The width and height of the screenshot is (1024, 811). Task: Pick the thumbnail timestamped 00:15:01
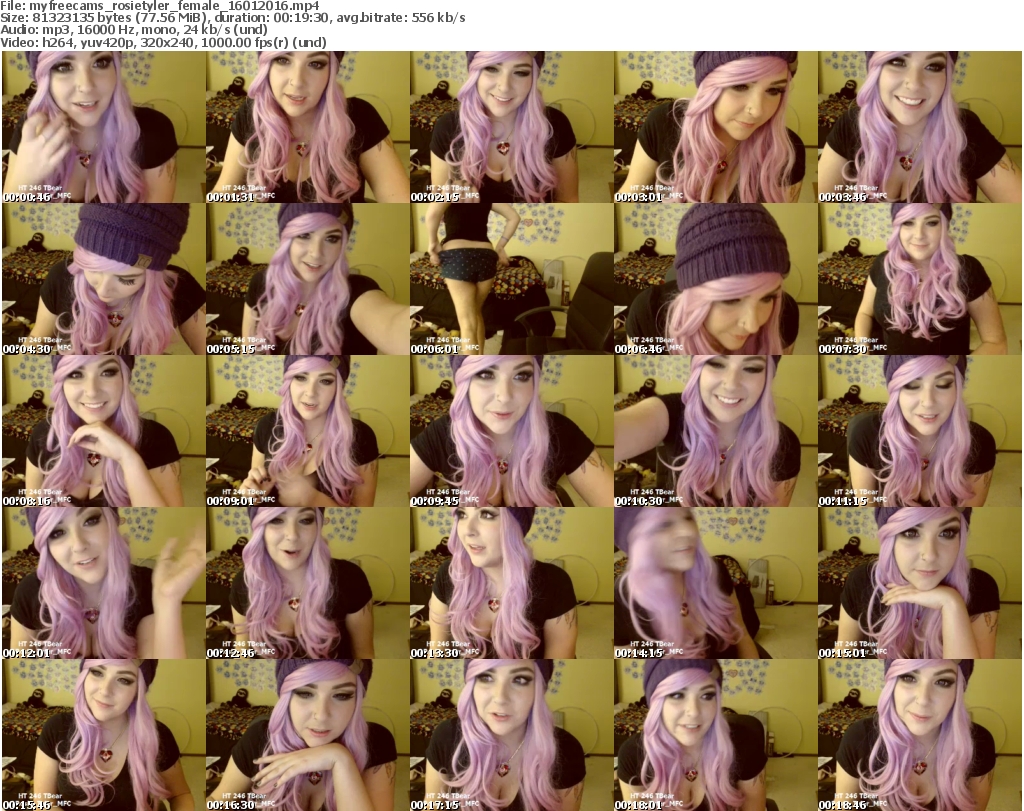(920, 583)
